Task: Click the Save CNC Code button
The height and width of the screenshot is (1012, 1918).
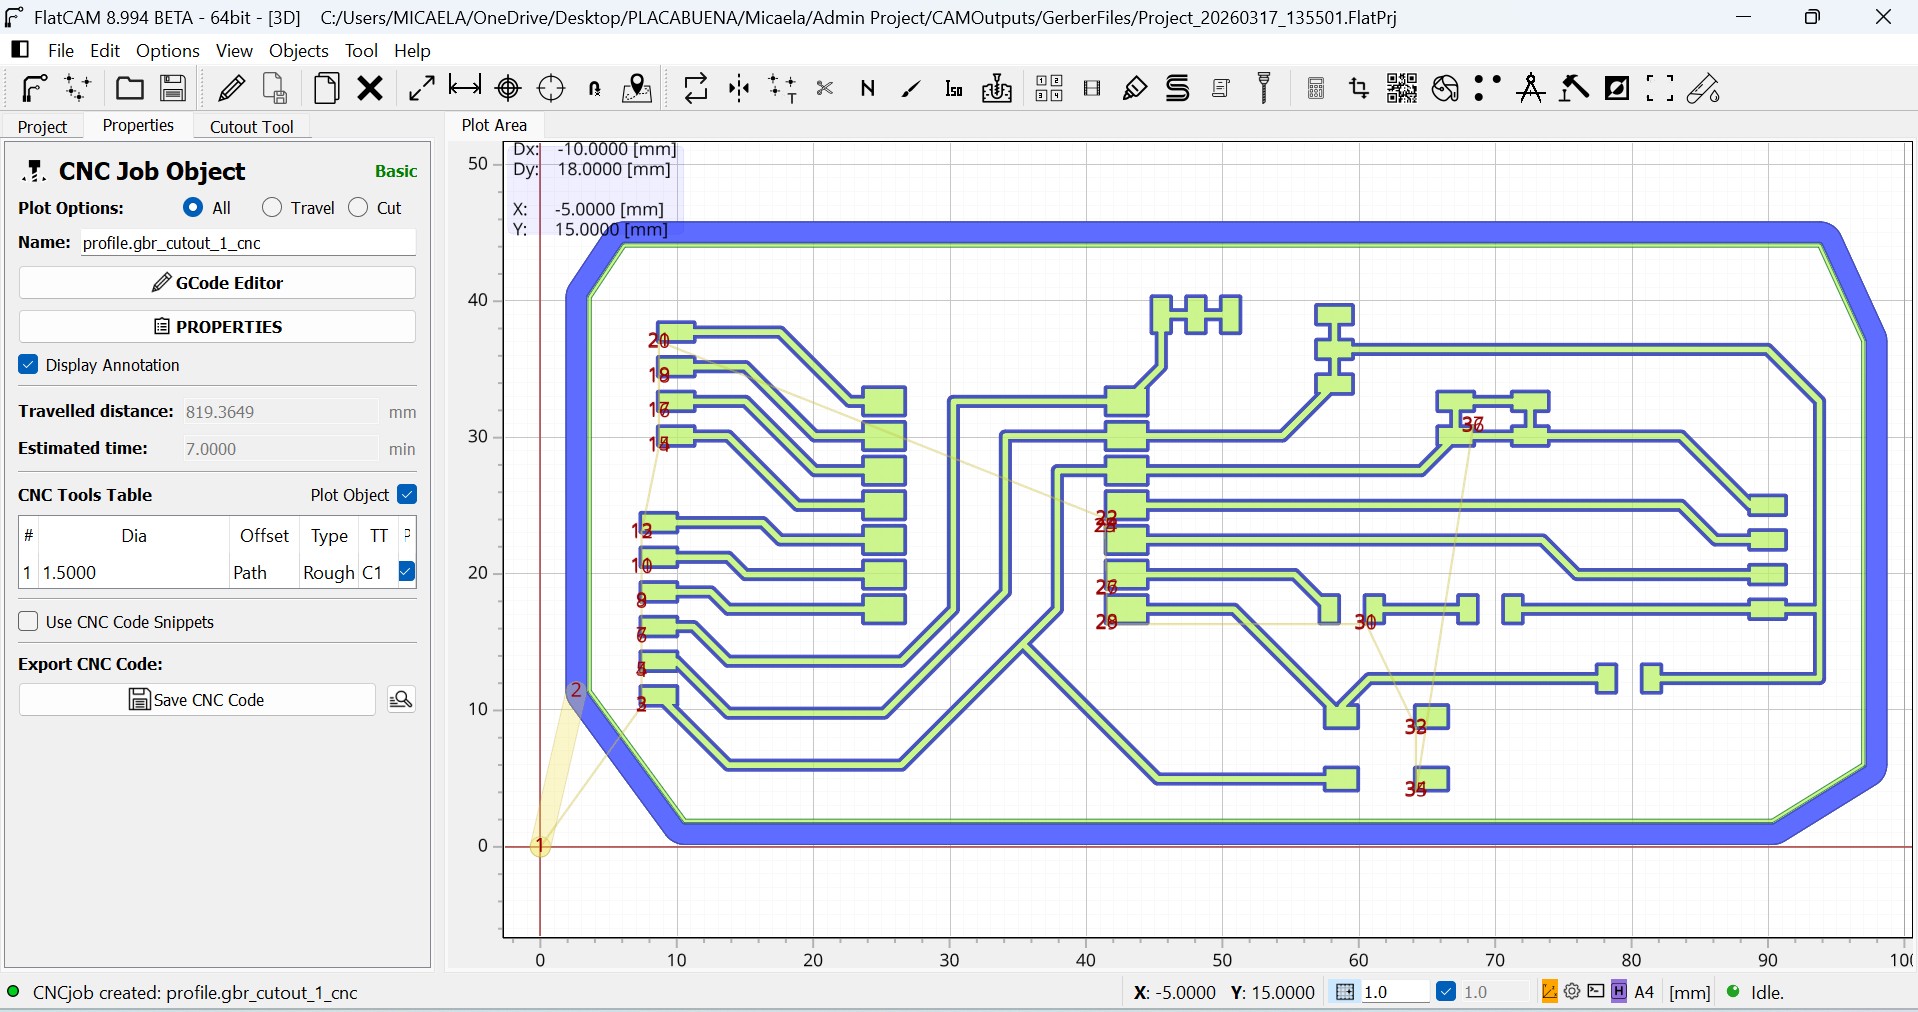Action: [197, 700]
